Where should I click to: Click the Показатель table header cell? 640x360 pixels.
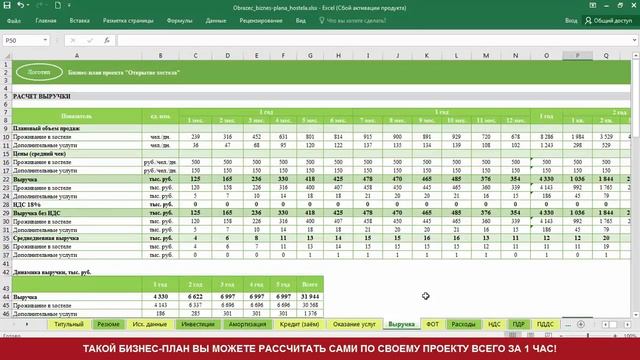point(77,116)
